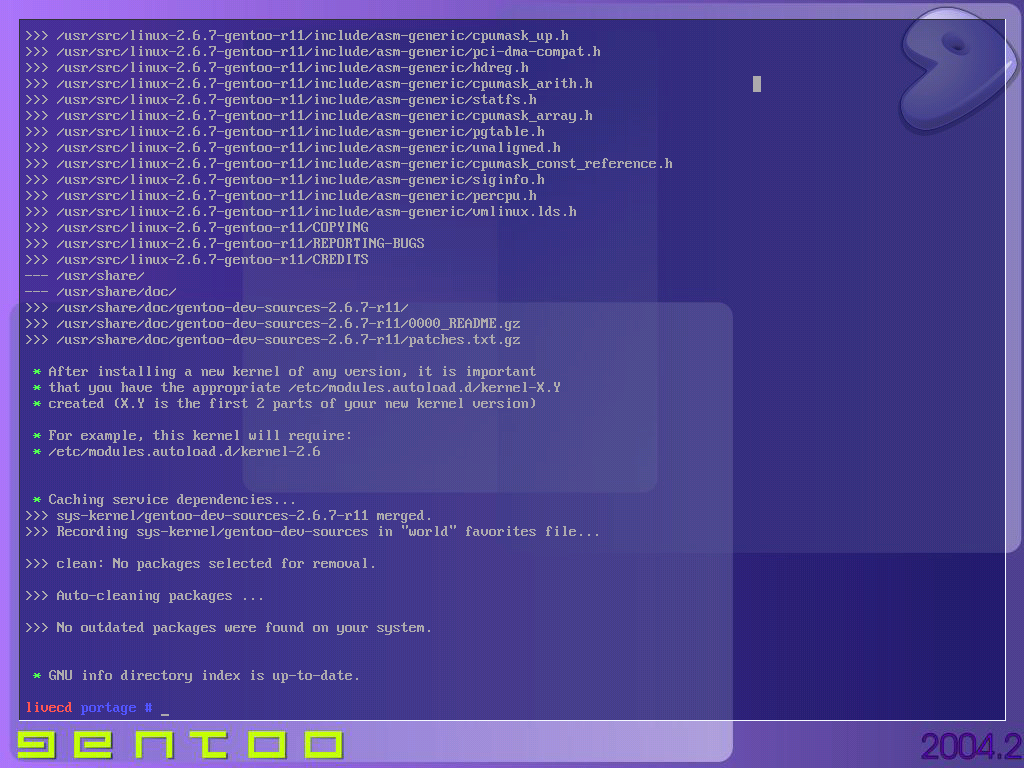Click the '--- /usr/share/' line
Screen dimensions: 1024x768
[x=85, y=276]
